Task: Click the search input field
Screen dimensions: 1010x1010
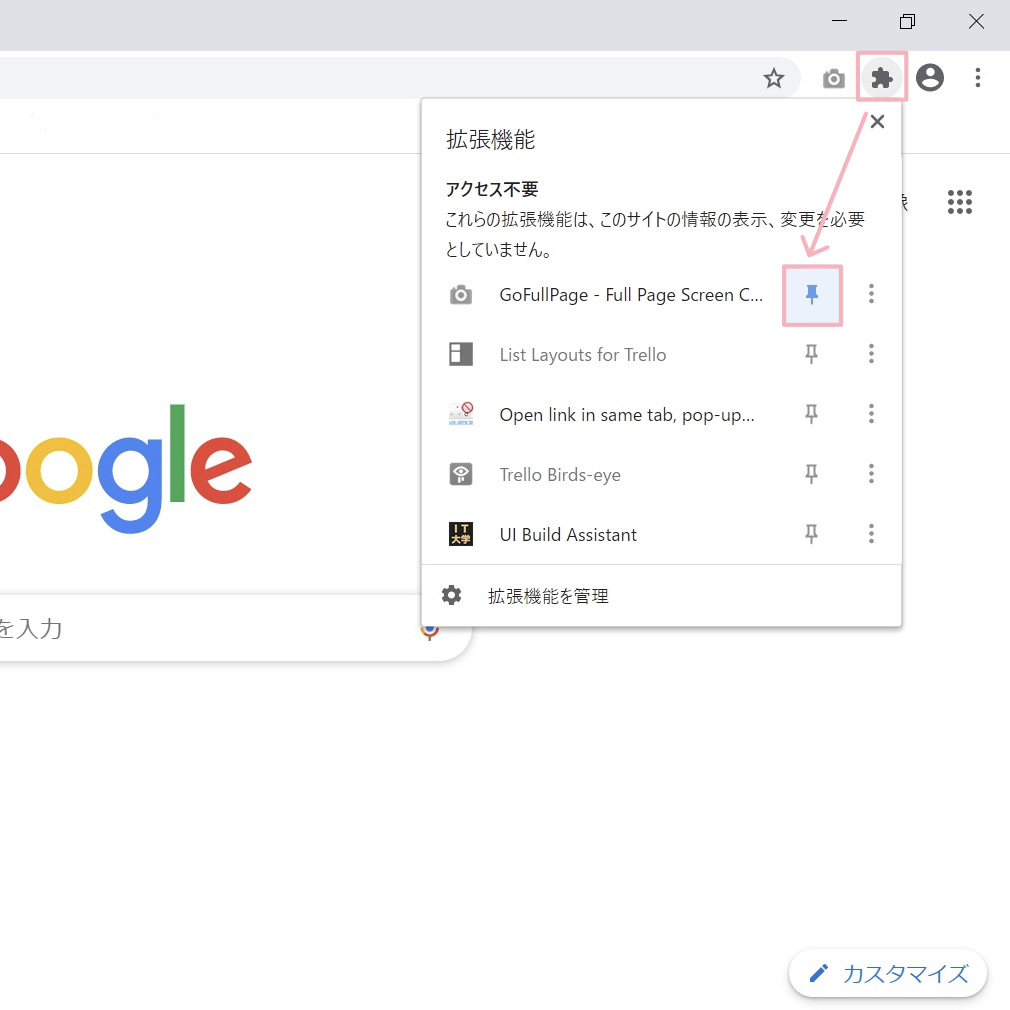Action: (x=200, y=628)
